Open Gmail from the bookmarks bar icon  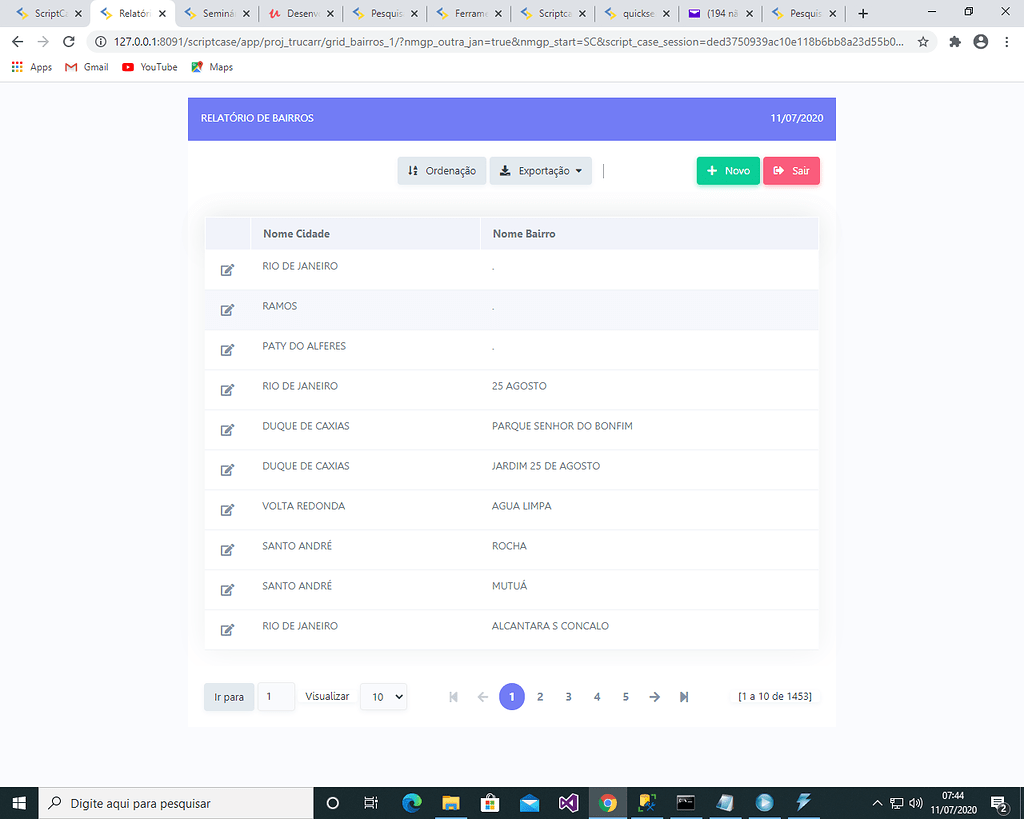[70, 67]
